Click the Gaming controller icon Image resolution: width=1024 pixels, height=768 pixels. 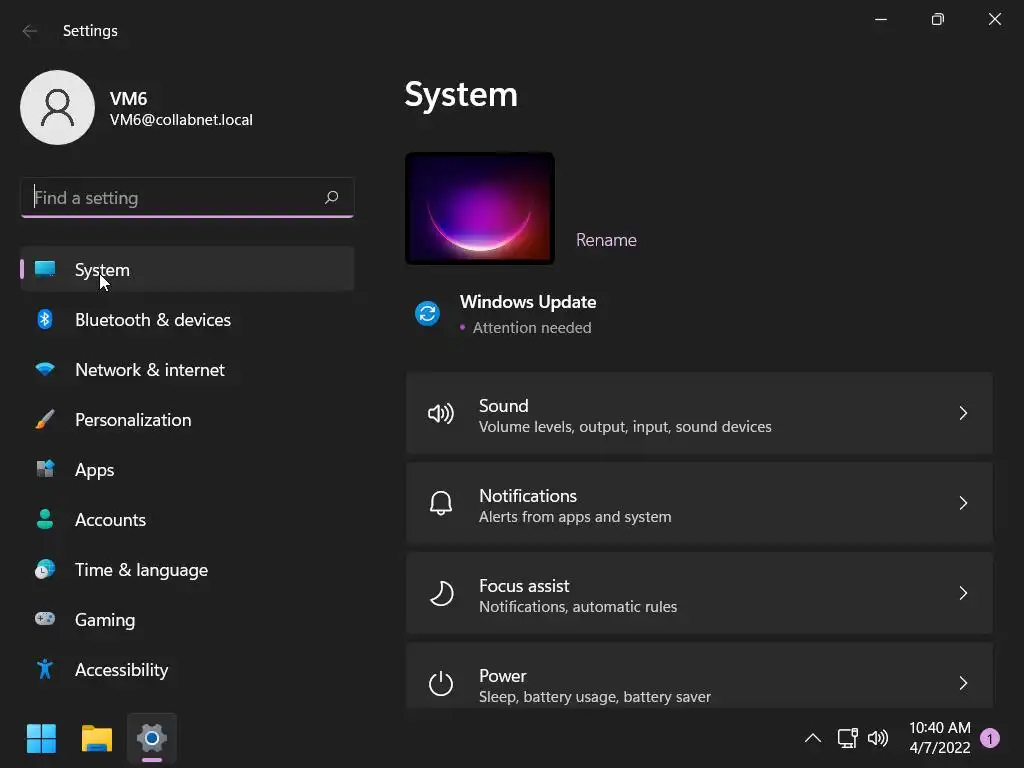(x=45, y=618)
